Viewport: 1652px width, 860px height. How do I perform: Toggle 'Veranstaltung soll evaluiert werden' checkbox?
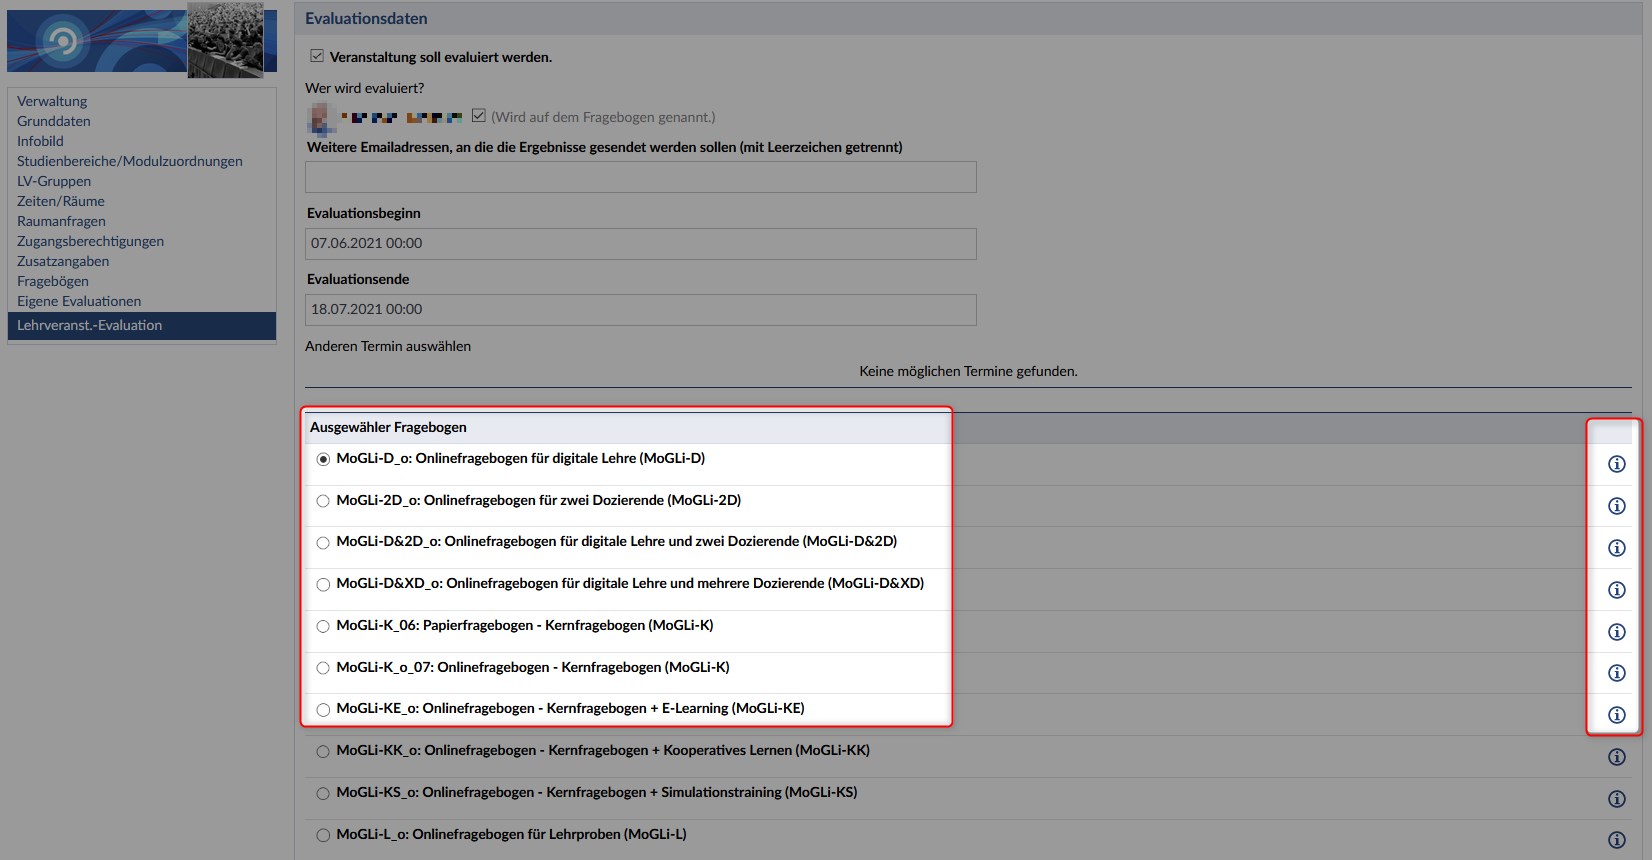[317, 56]
